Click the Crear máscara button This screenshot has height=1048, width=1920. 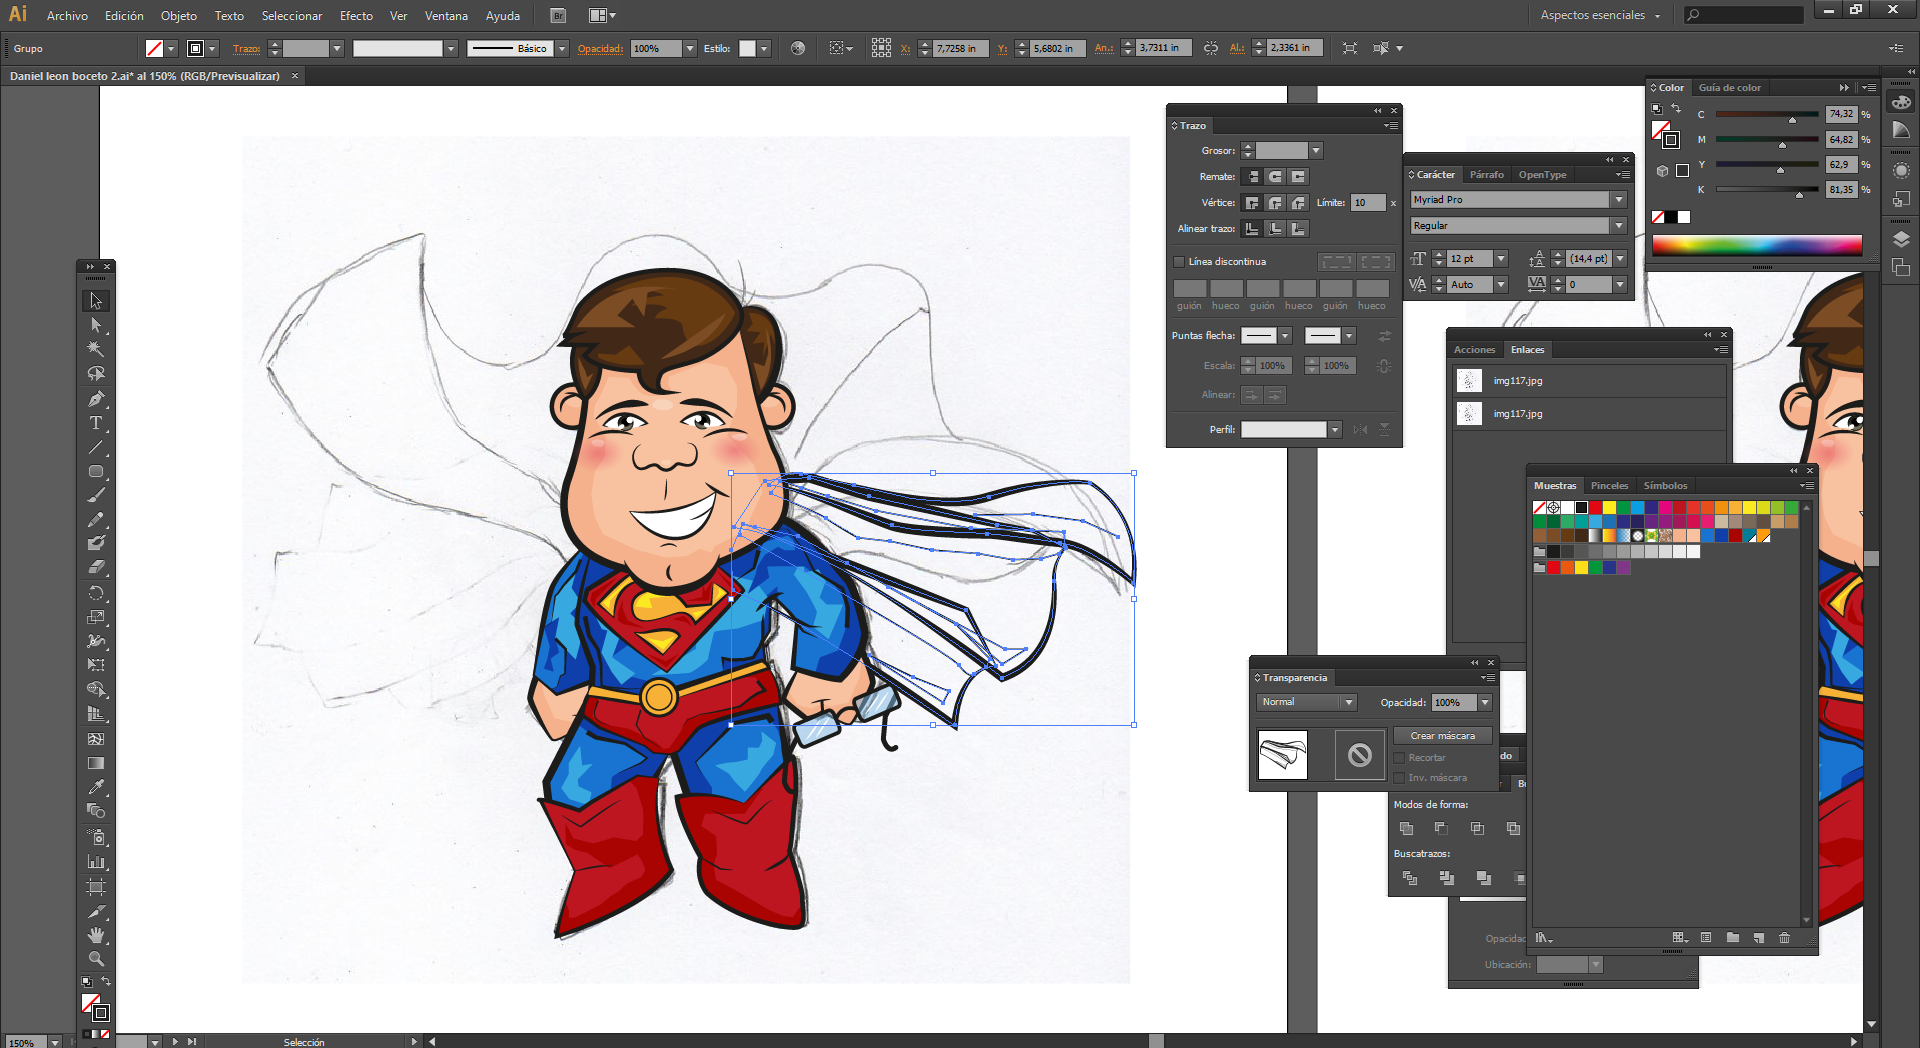tap(1442, 736)
